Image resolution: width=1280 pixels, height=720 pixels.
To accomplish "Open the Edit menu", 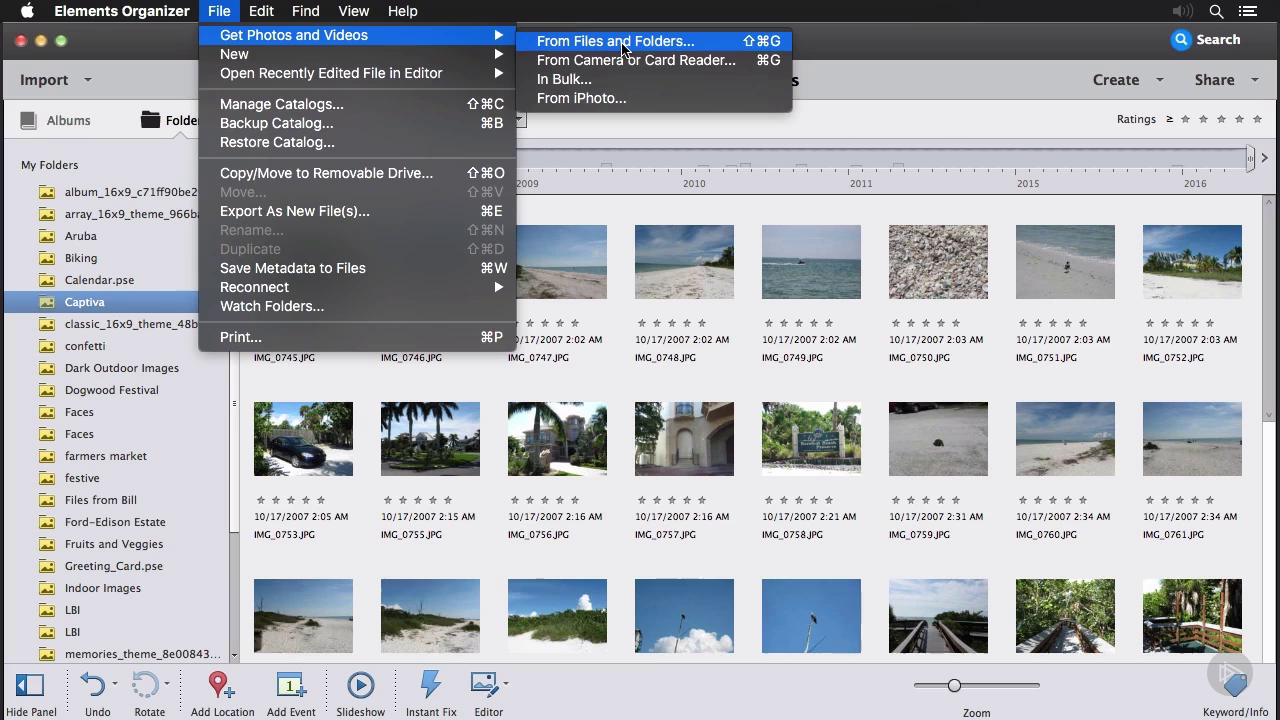I will tap(261, 11).
